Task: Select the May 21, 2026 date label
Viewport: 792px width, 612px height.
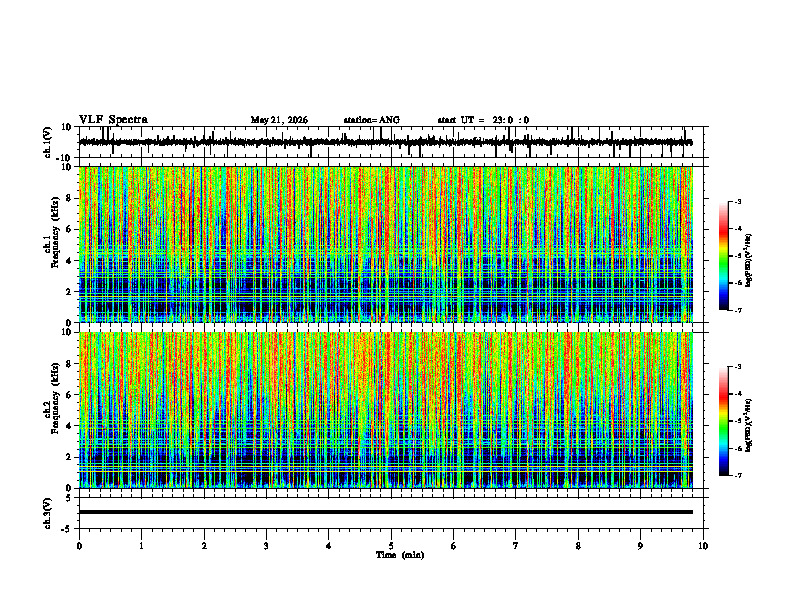Action: tap(279, 120)
